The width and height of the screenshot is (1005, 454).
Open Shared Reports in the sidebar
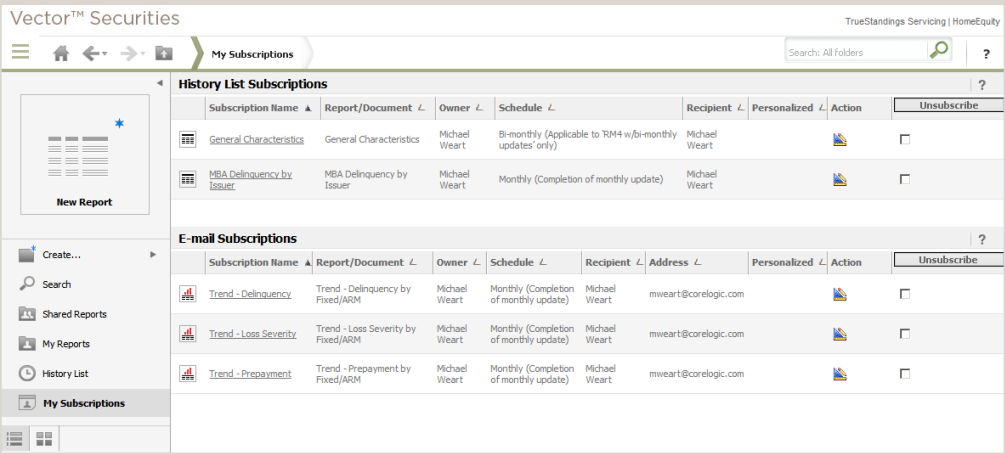(x=74, y=314)
